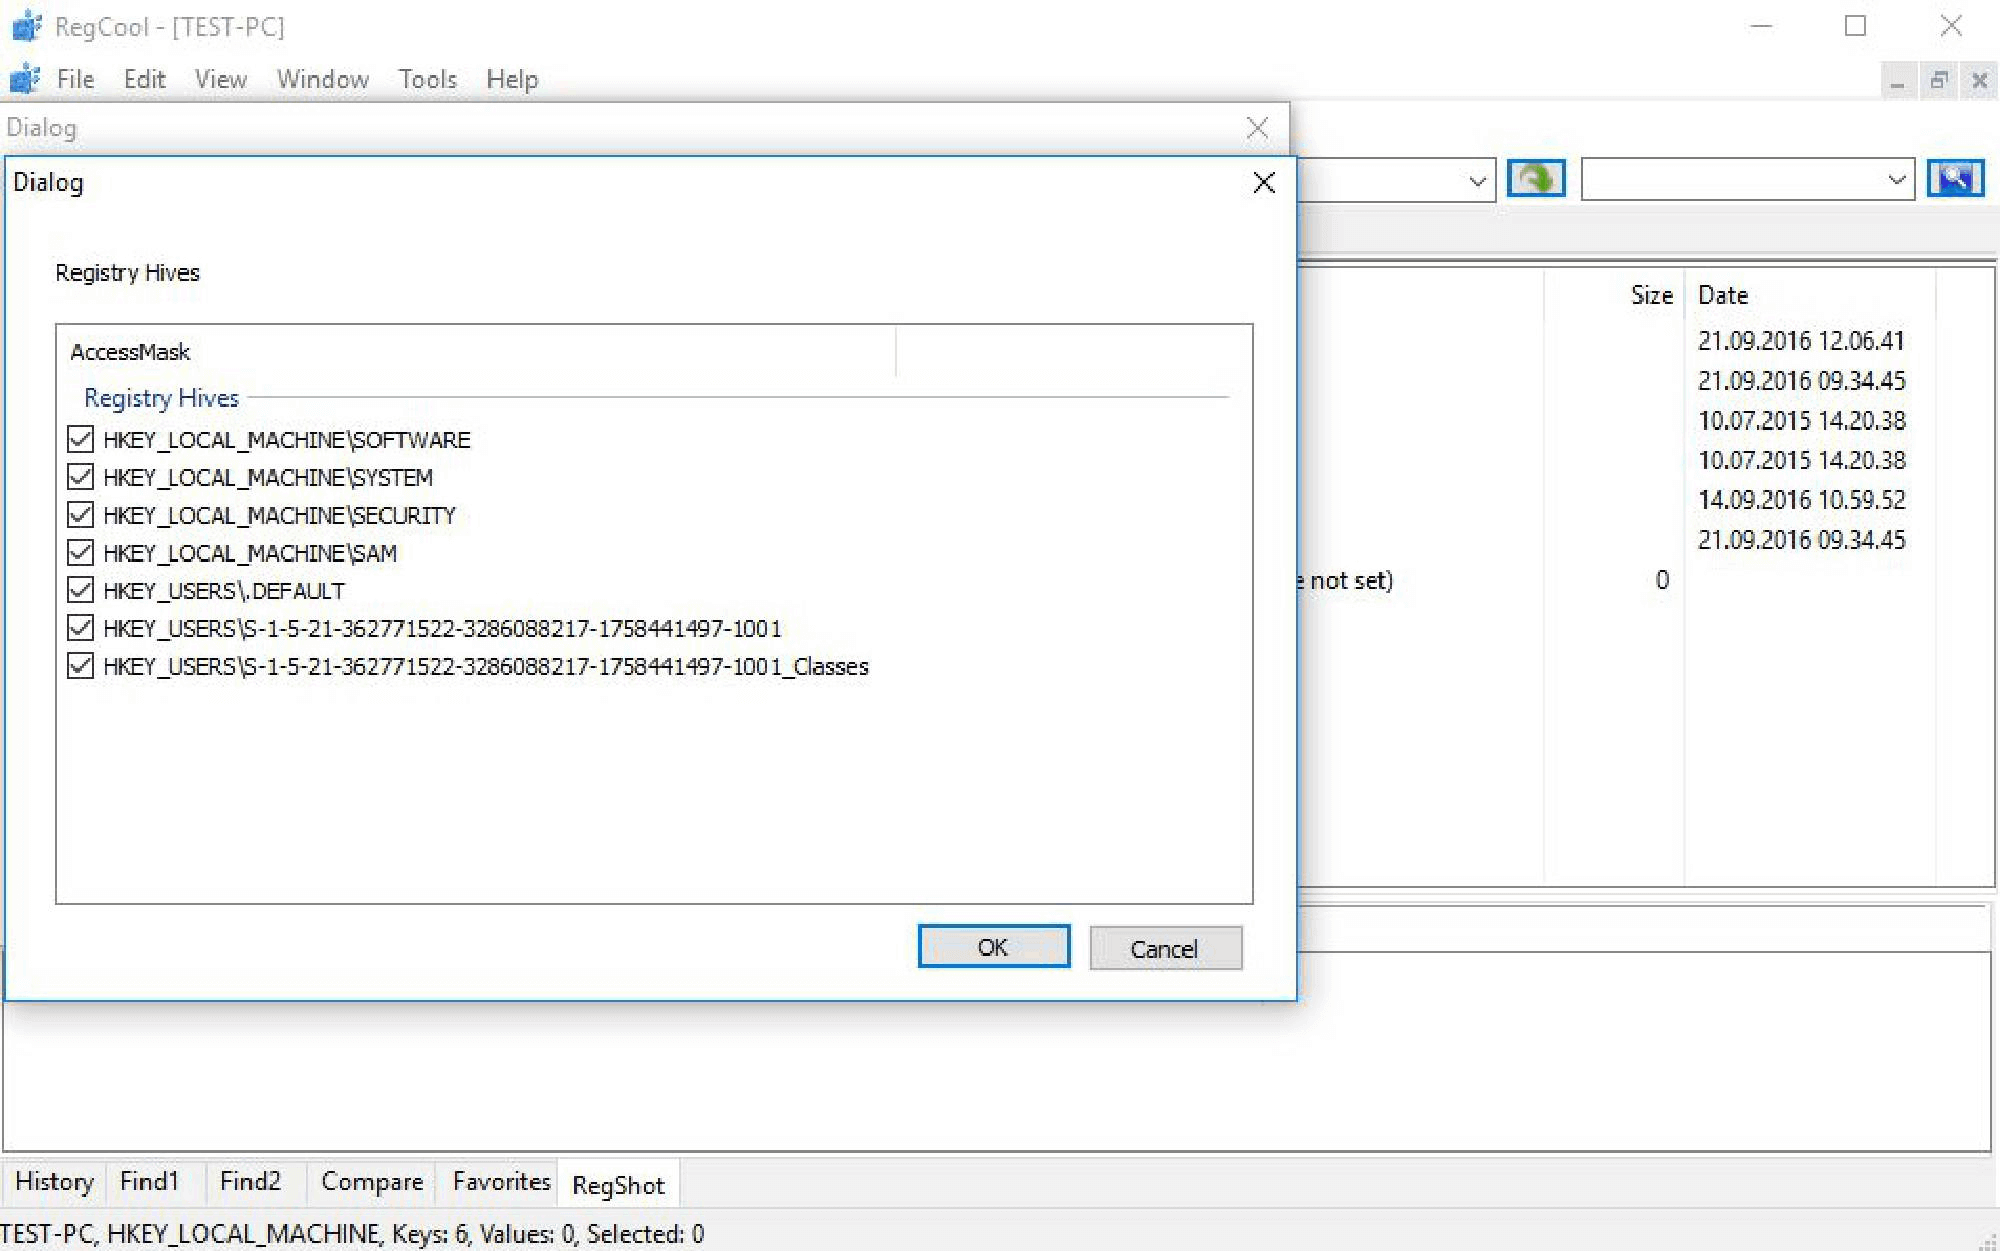Switch to the History tab
This screenshot has width=2000, height=1251.
(x=54, y=1182)
